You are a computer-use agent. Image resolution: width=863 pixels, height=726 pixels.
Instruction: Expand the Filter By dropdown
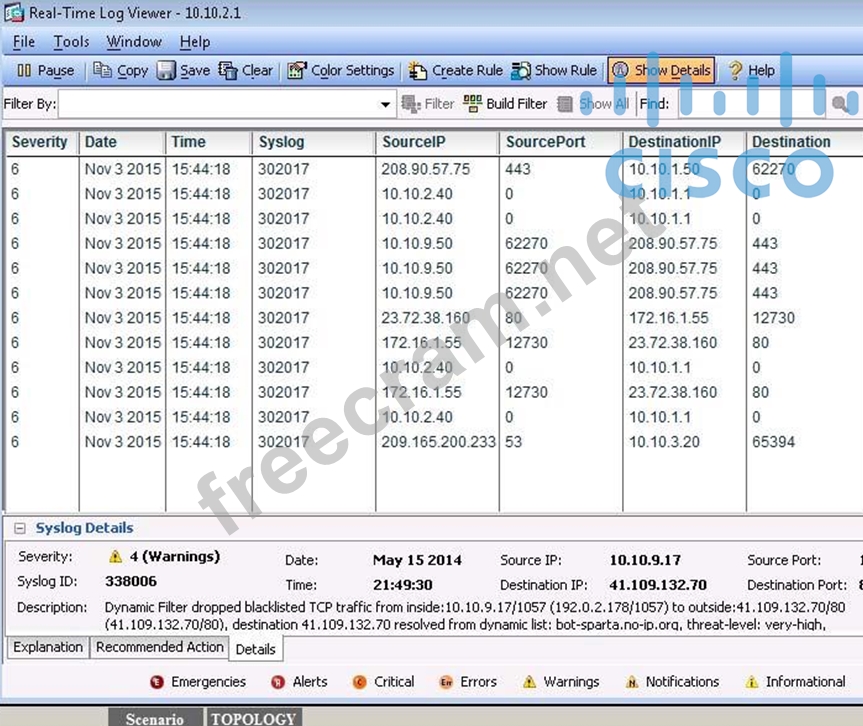click(386, 105)
